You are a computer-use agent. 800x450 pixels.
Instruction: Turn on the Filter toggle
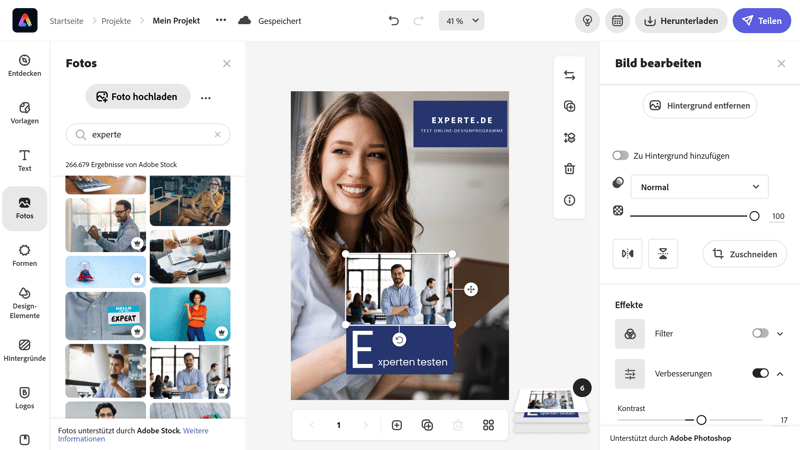[760, 333]
